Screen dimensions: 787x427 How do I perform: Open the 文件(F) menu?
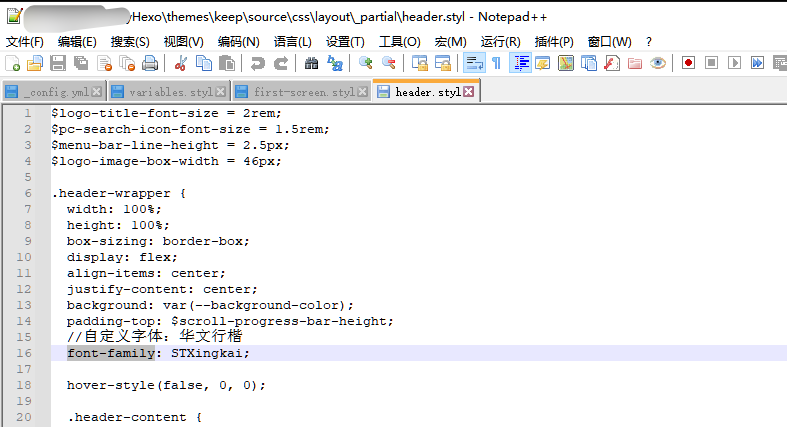pyautogui.click(x=25, y=42)
